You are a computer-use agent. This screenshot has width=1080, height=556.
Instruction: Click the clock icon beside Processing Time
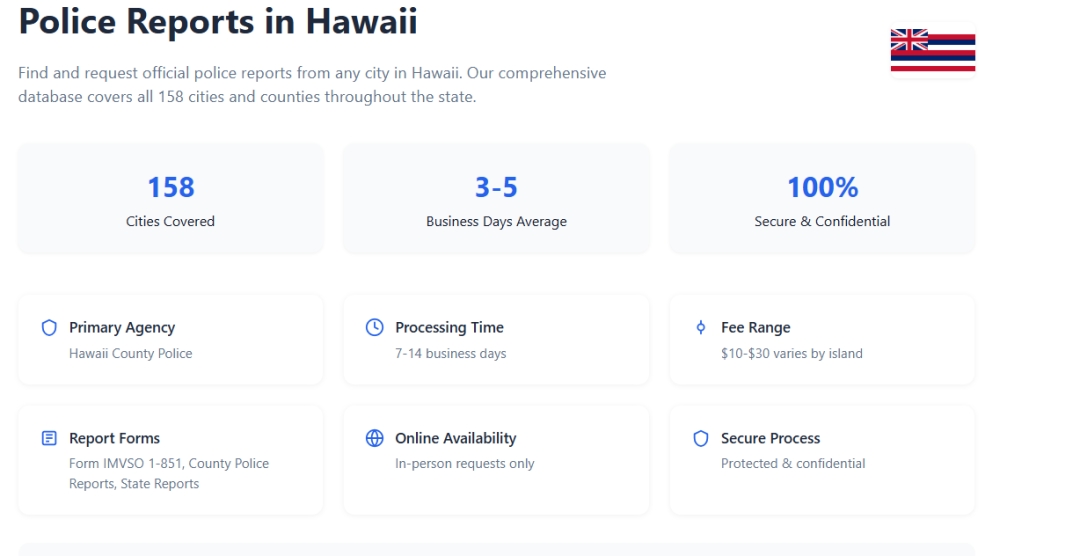(375, 328)
